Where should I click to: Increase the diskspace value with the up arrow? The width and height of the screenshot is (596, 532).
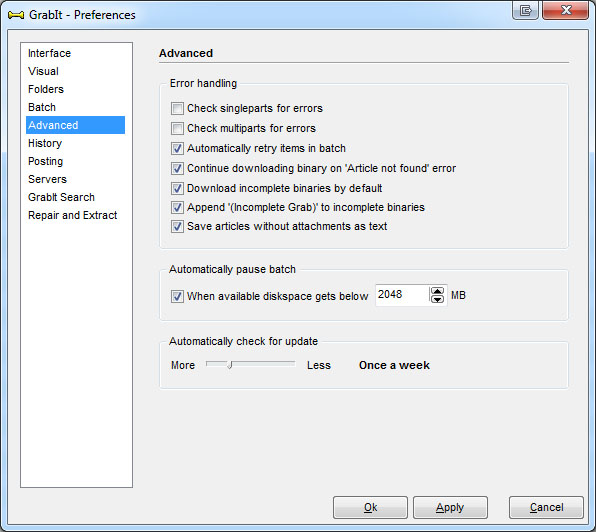click(x=437, y=291)
